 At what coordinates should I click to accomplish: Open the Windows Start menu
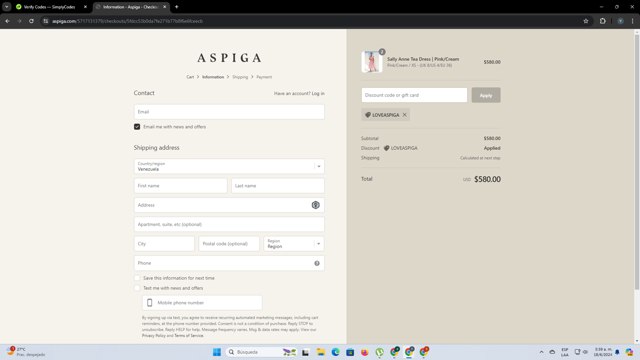tap(217, 352)
